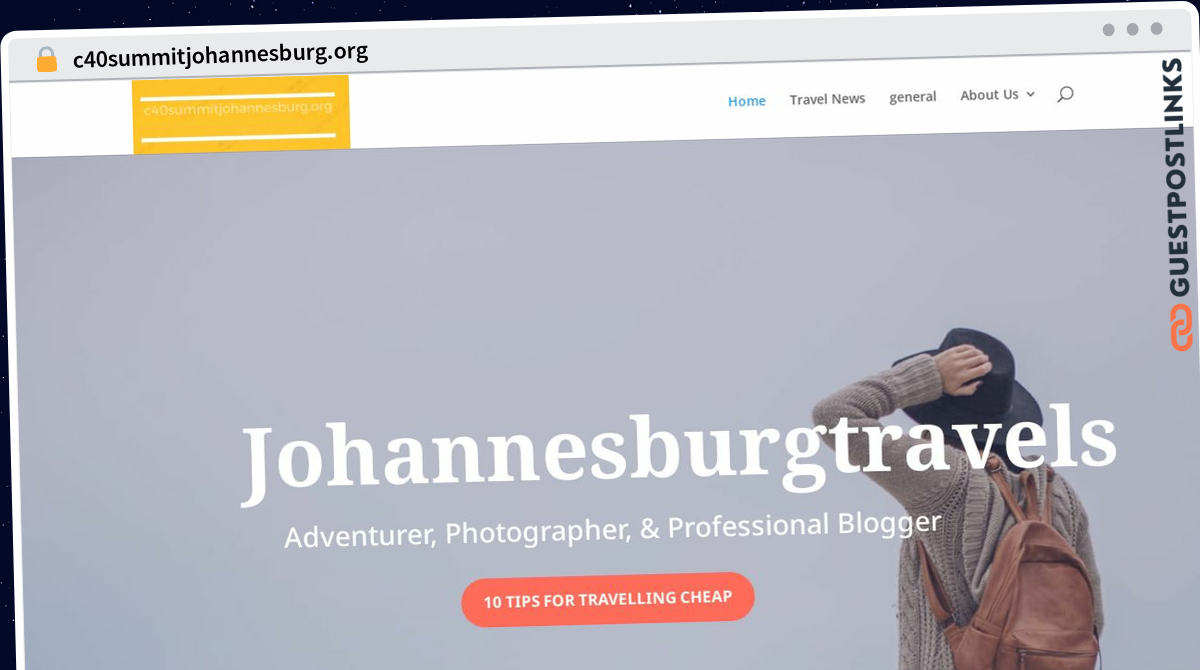Expand the About Us chevron arrow
1200x670 pixels.
1031,94
